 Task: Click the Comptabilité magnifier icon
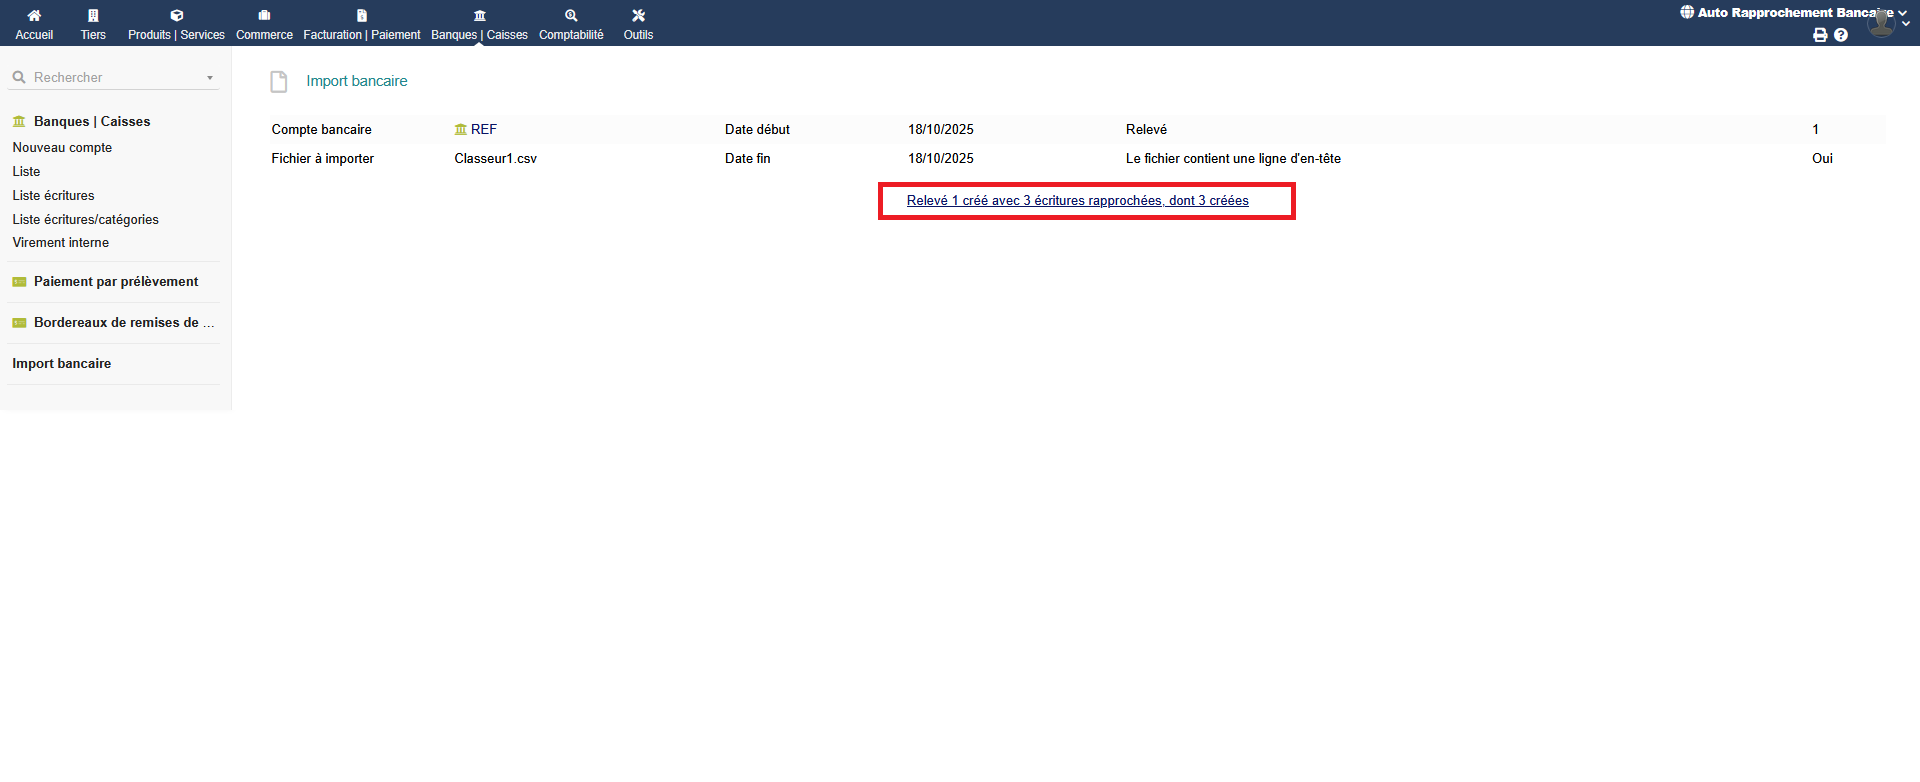571,16
